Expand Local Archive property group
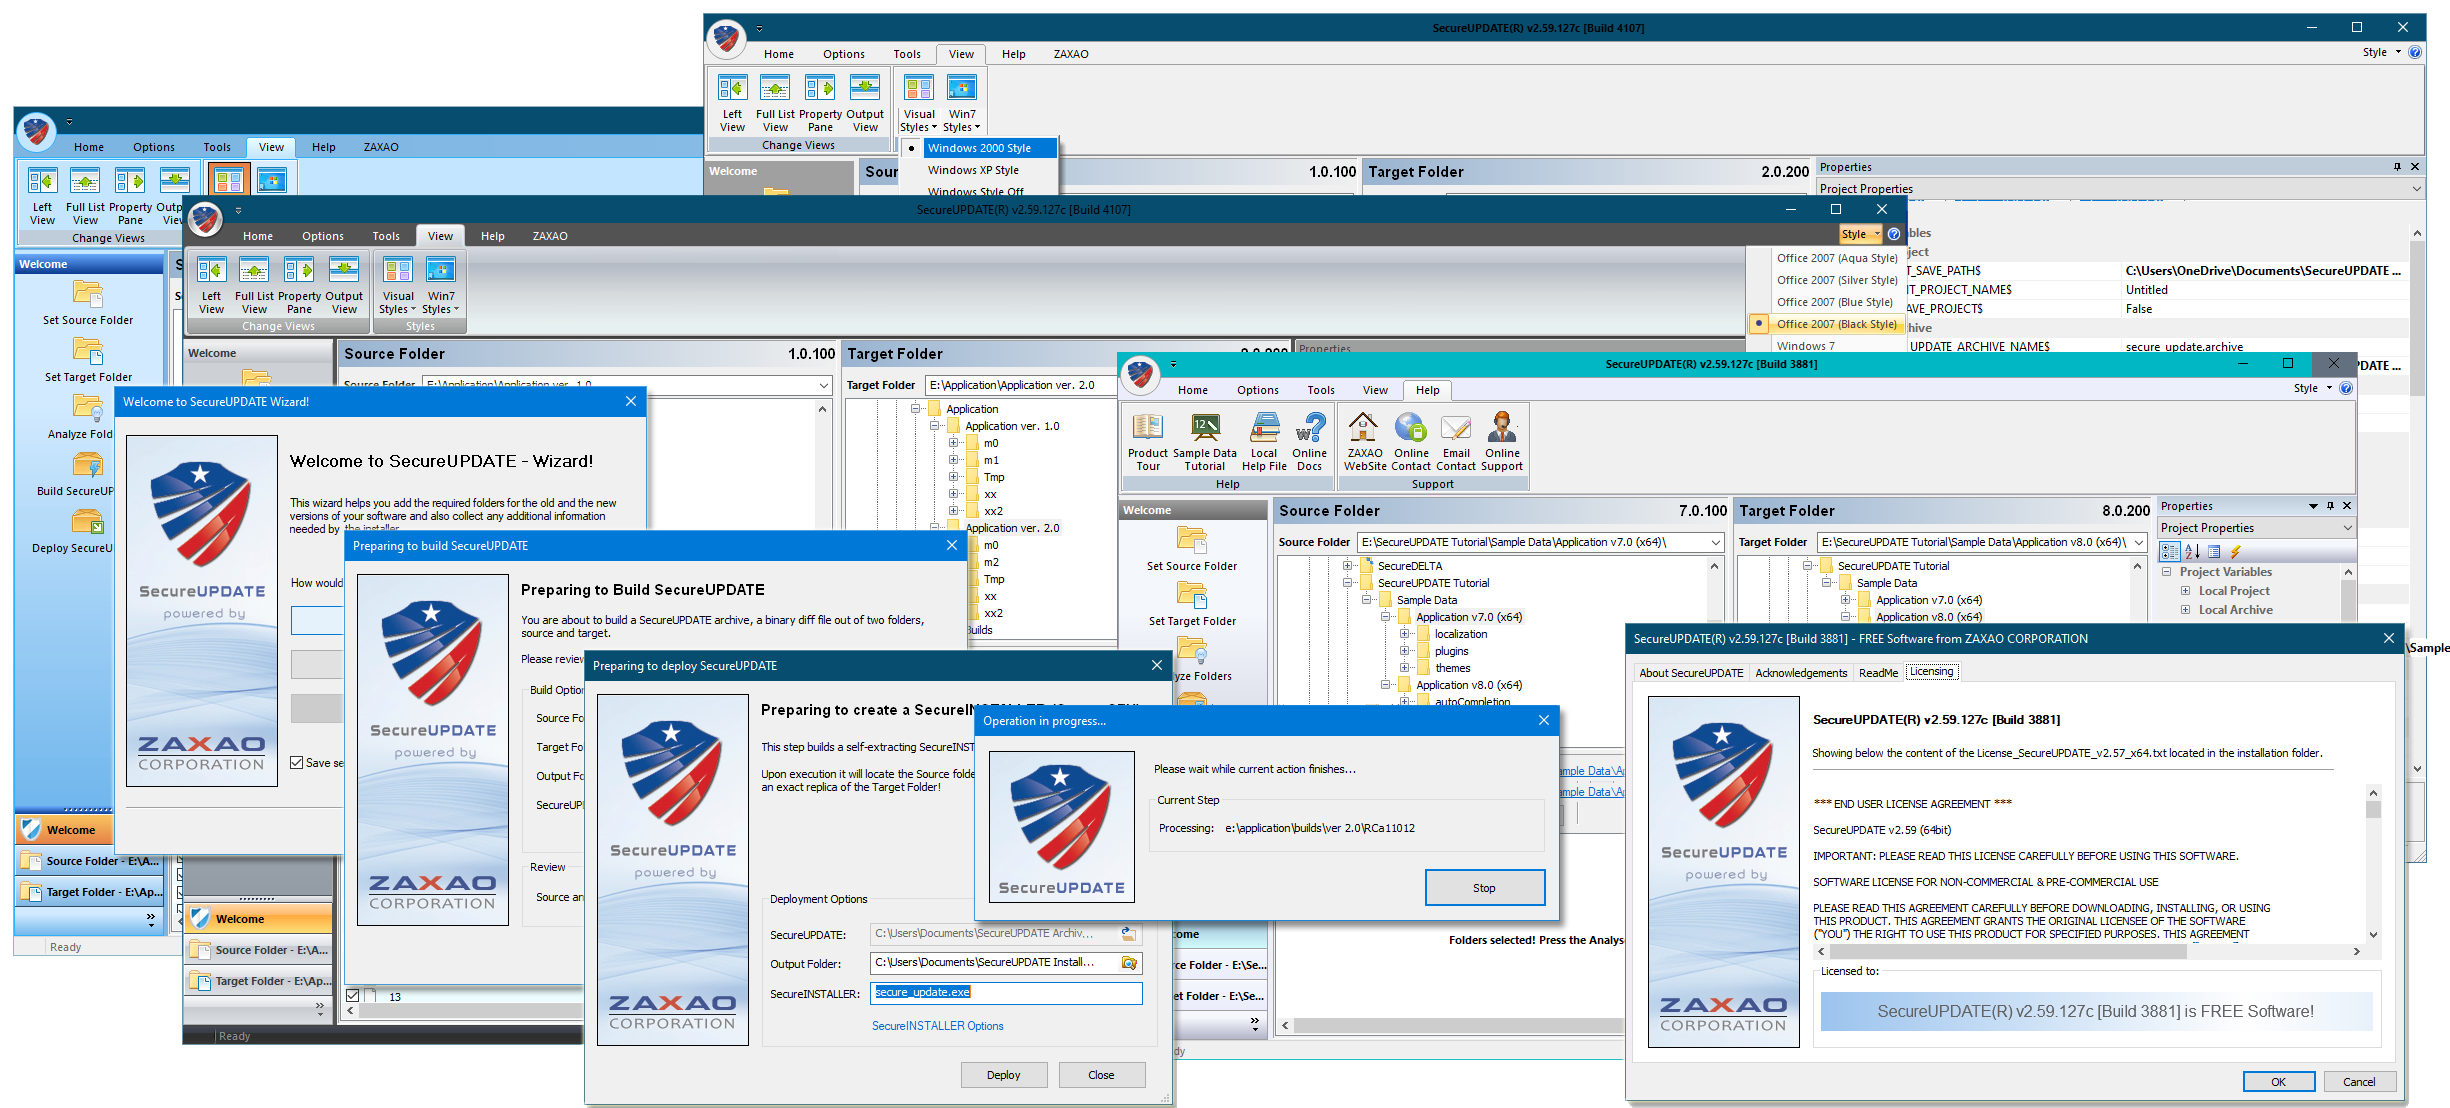 [x=2185, y=610]
